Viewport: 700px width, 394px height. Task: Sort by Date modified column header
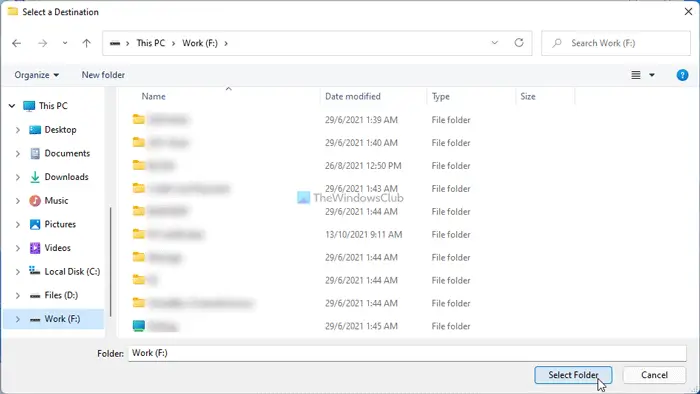click(x=353, y=96)
